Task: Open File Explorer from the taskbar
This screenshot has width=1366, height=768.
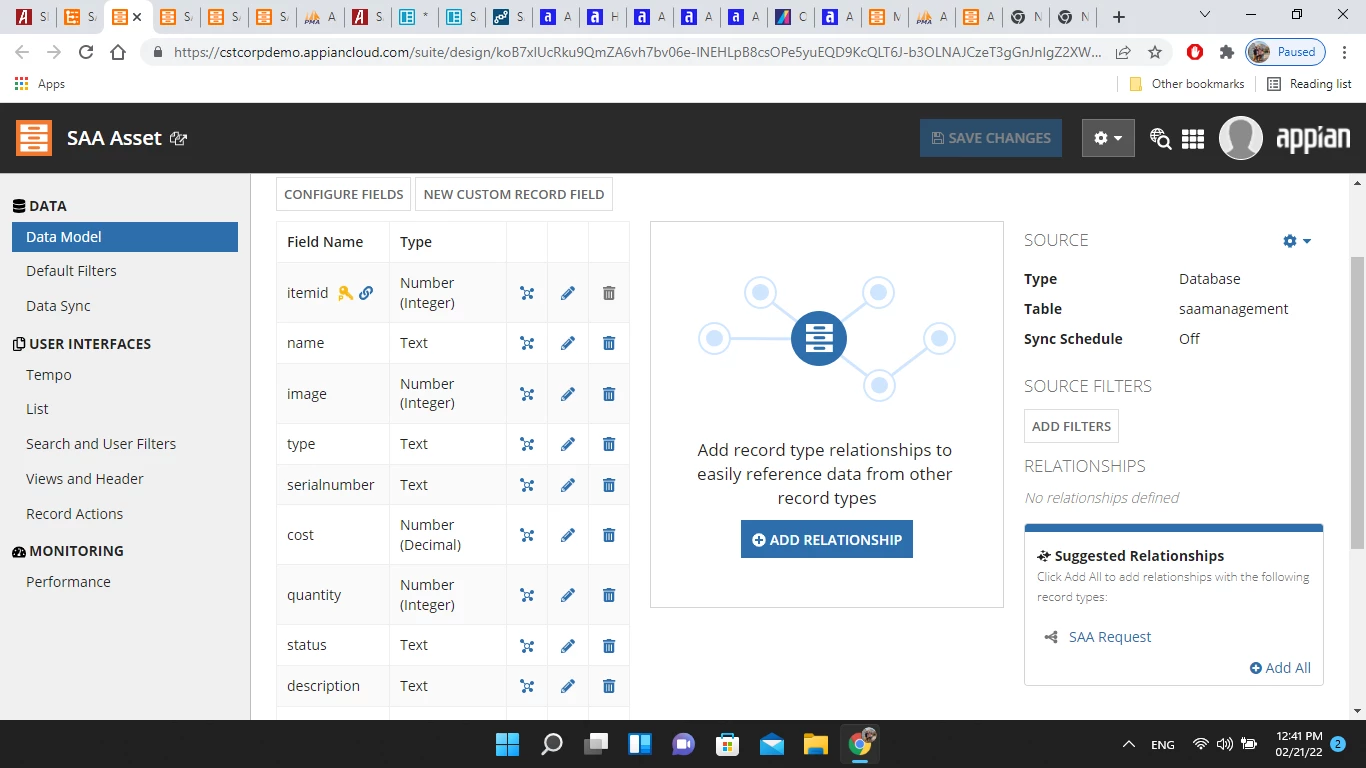Action: (x=816, y=744)
